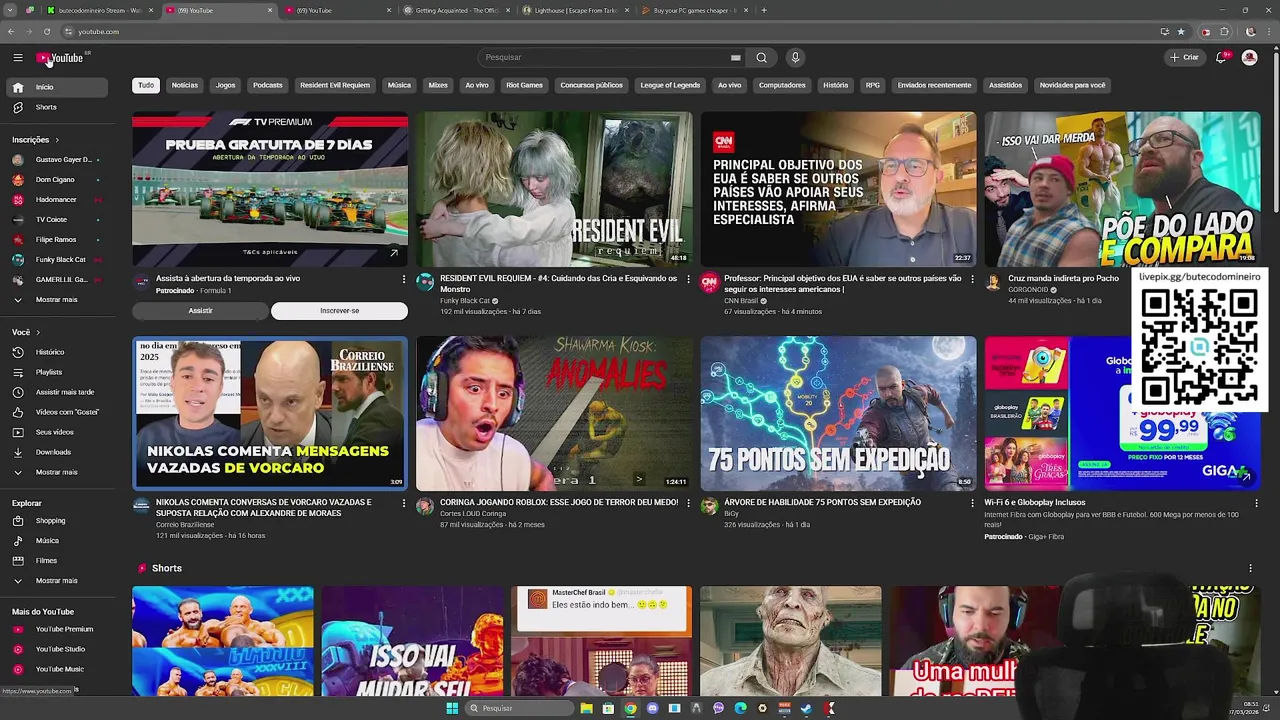Image resolution: width=1280 pixels, height=720 pixels.
Task: Open Seus vídeos in sidebar
Action: (55, 432)
